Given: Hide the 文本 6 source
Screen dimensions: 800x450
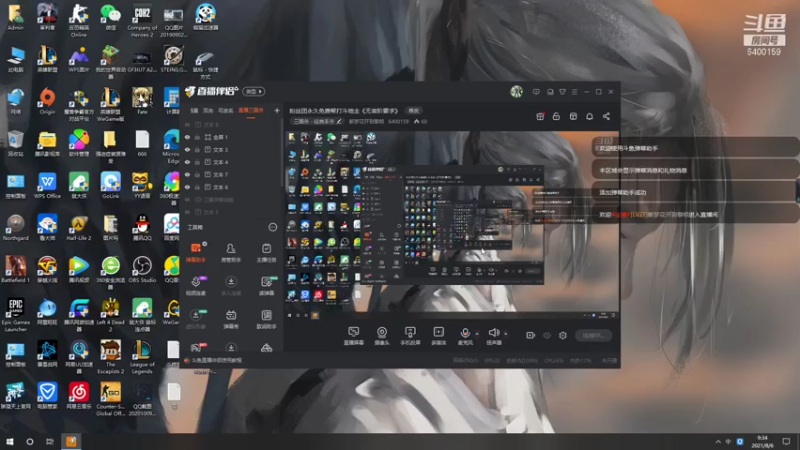Looking at the screenshot, I should click(187, 187).
